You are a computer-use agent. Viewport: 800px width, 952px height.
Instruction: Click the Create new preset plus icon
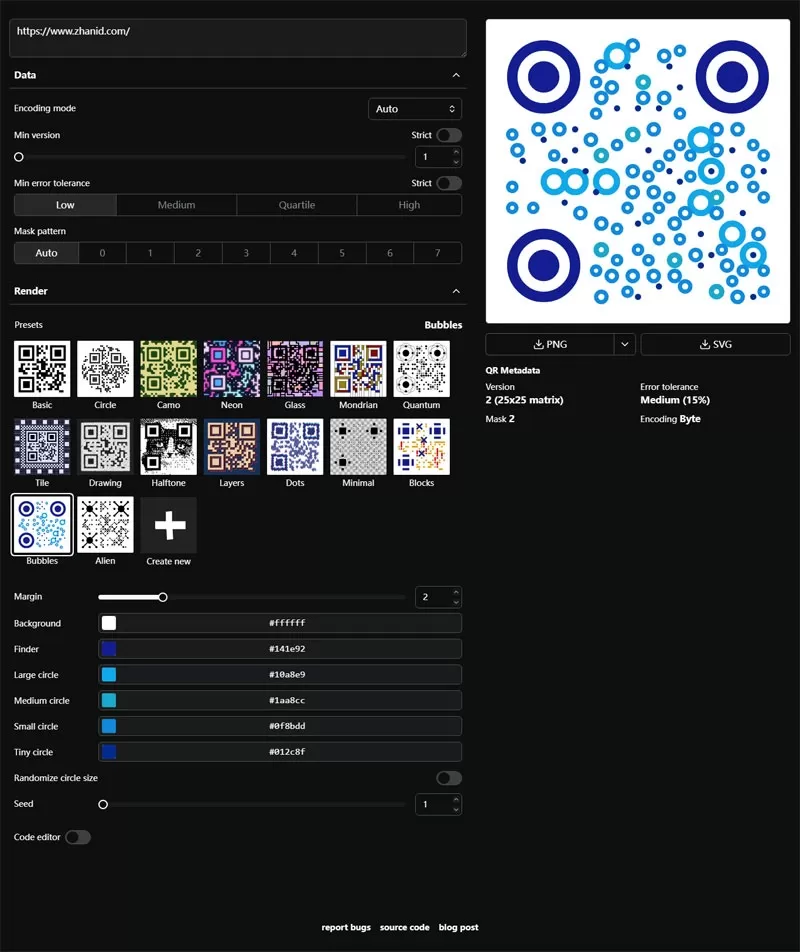(168, 524)
